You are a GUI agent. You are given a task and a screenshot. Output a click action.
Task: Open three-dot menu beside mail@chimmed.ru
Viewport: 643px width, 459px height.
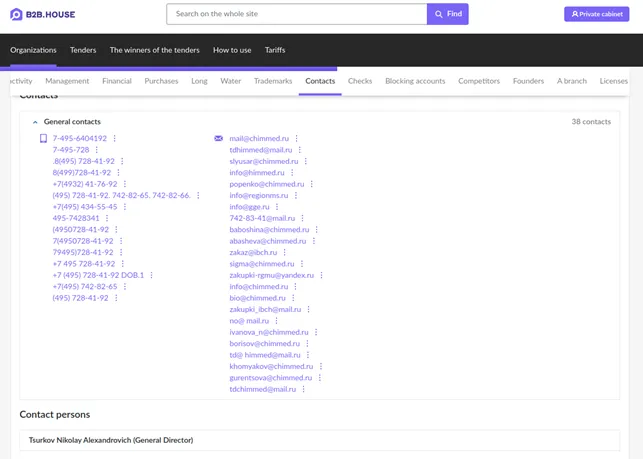coord(297,139)
